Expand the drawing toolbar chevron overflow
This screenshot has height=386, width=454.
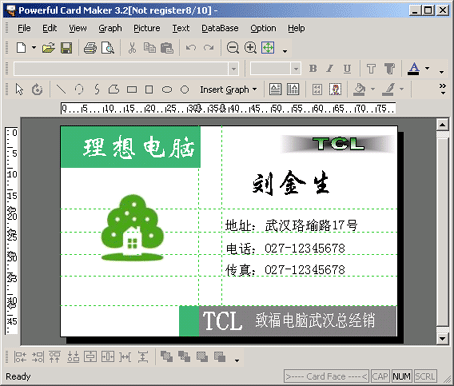click(442, 89)
